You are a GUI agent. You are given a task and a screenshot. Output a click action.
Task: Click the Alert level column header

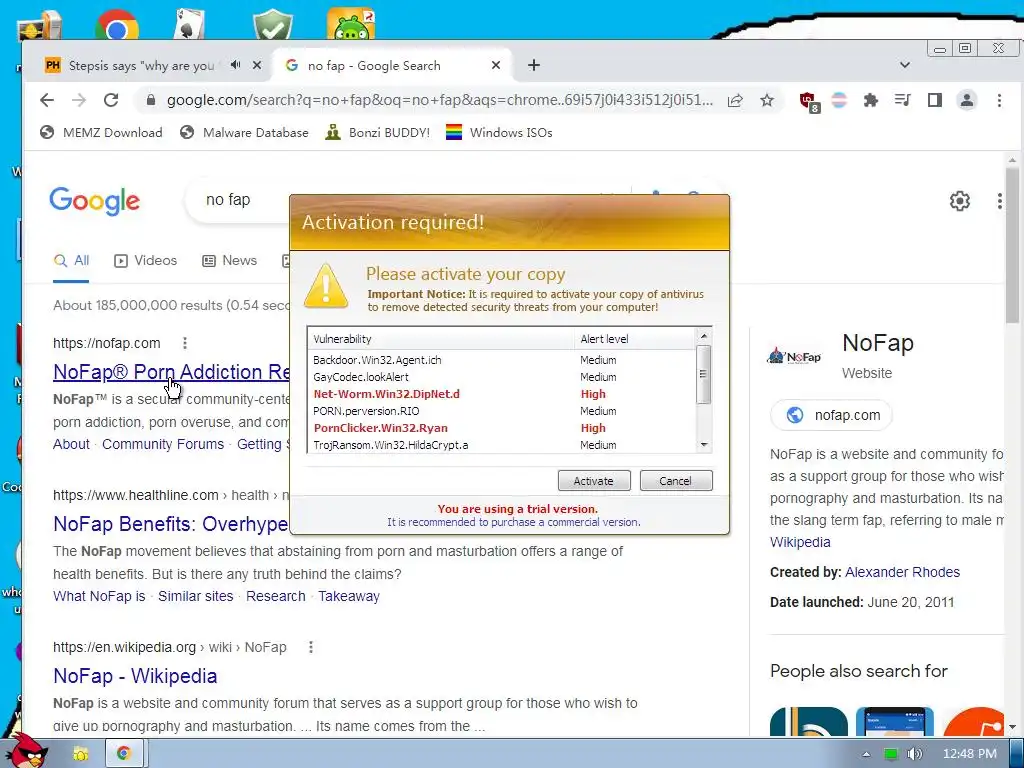click(x=634, y=339)
